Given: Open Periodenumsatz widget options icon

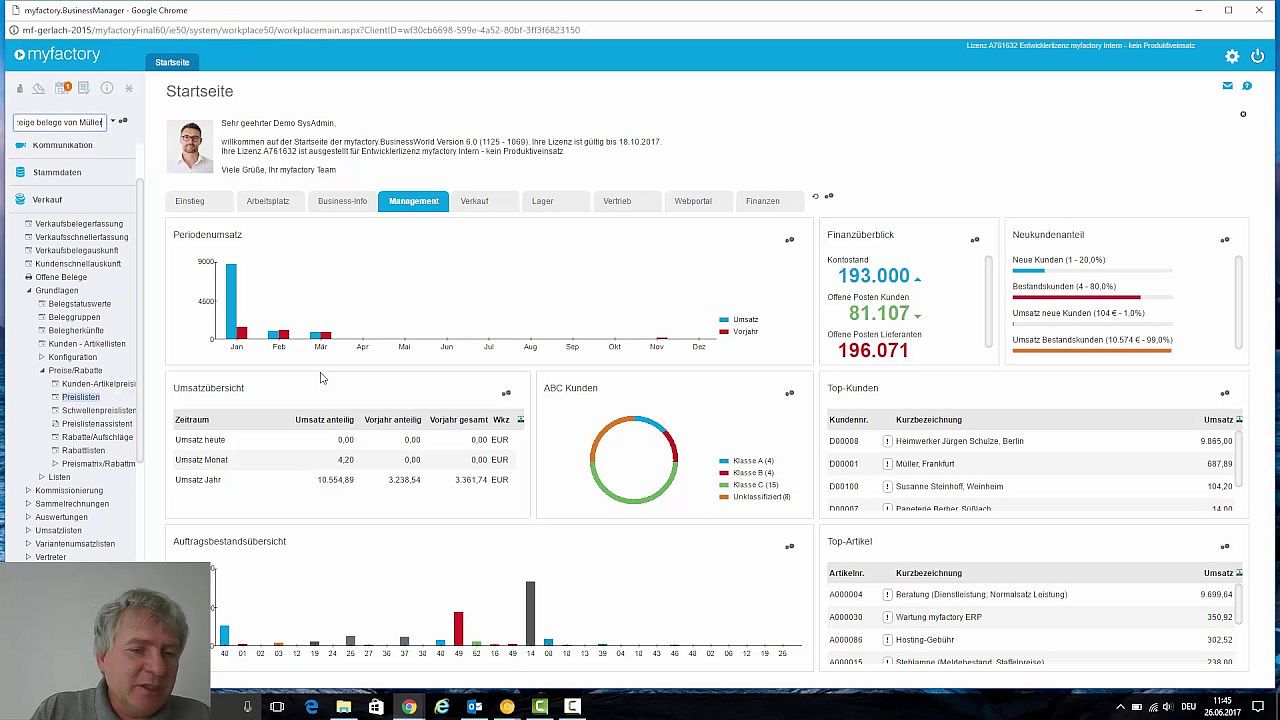Looking at the screenshot, I should [789, 240].
